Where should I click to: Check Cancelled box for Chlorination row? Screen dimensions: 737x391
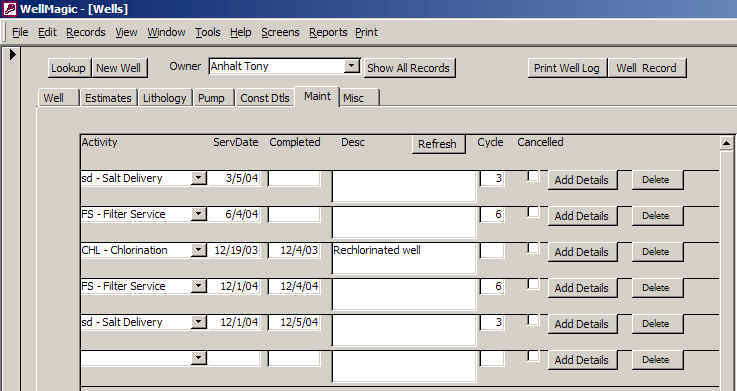point(533,248)
